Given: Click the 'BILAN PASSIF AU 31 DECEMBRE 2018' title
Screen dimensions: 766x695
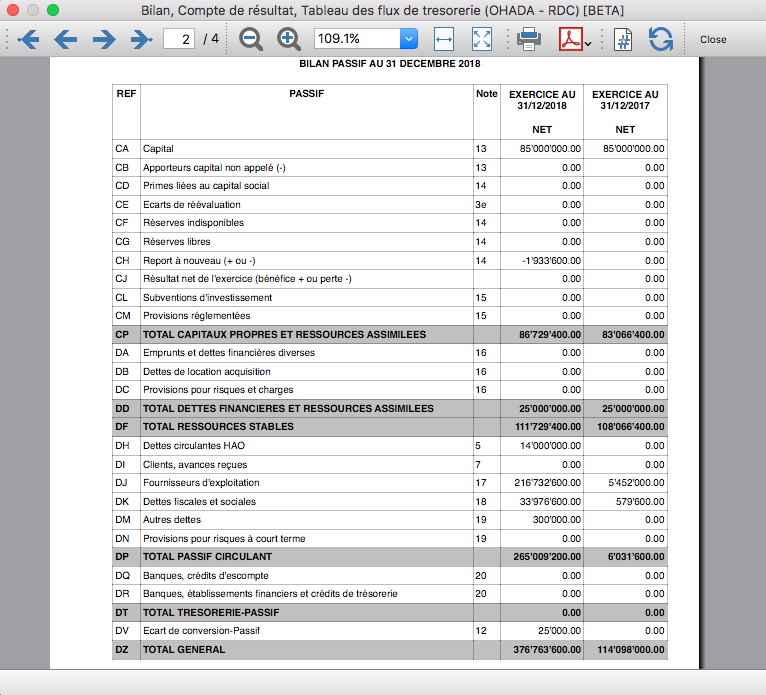Looking at the screenshot, I should click(390, 63).
